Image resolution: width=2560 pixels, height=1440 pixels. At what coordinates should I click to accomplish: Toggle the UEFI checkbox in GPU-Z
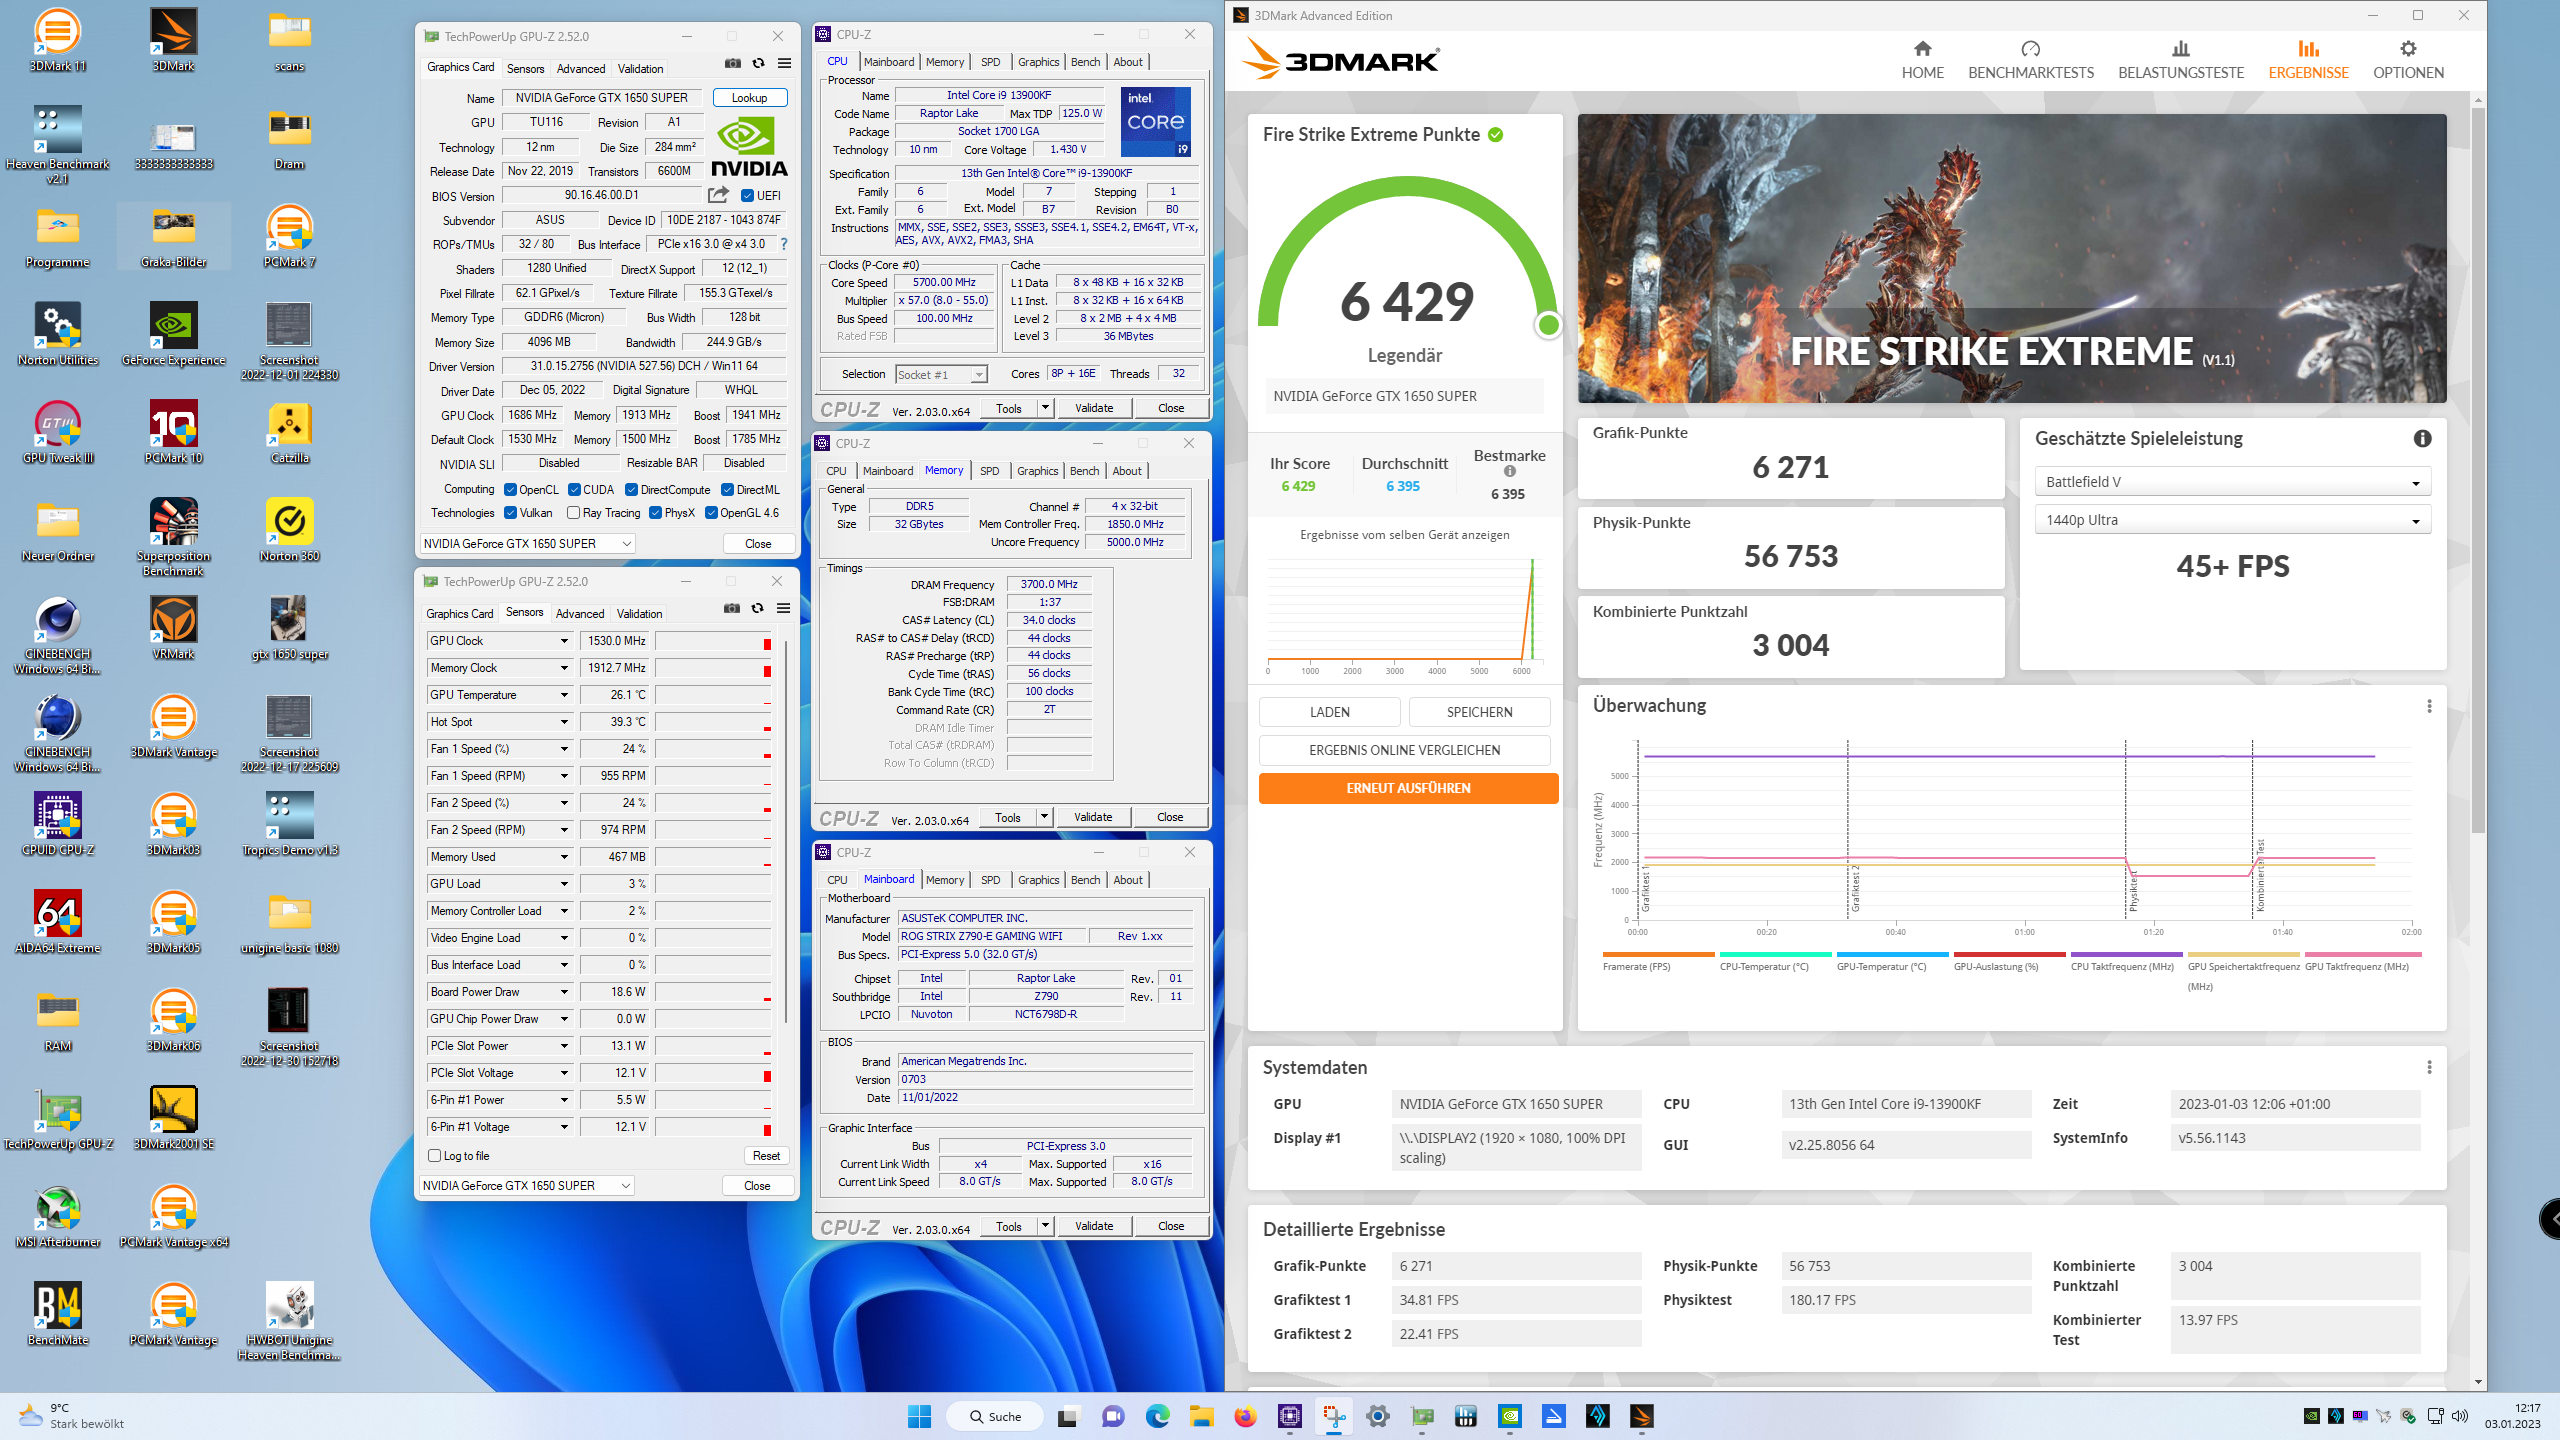(x=747, y=196)
